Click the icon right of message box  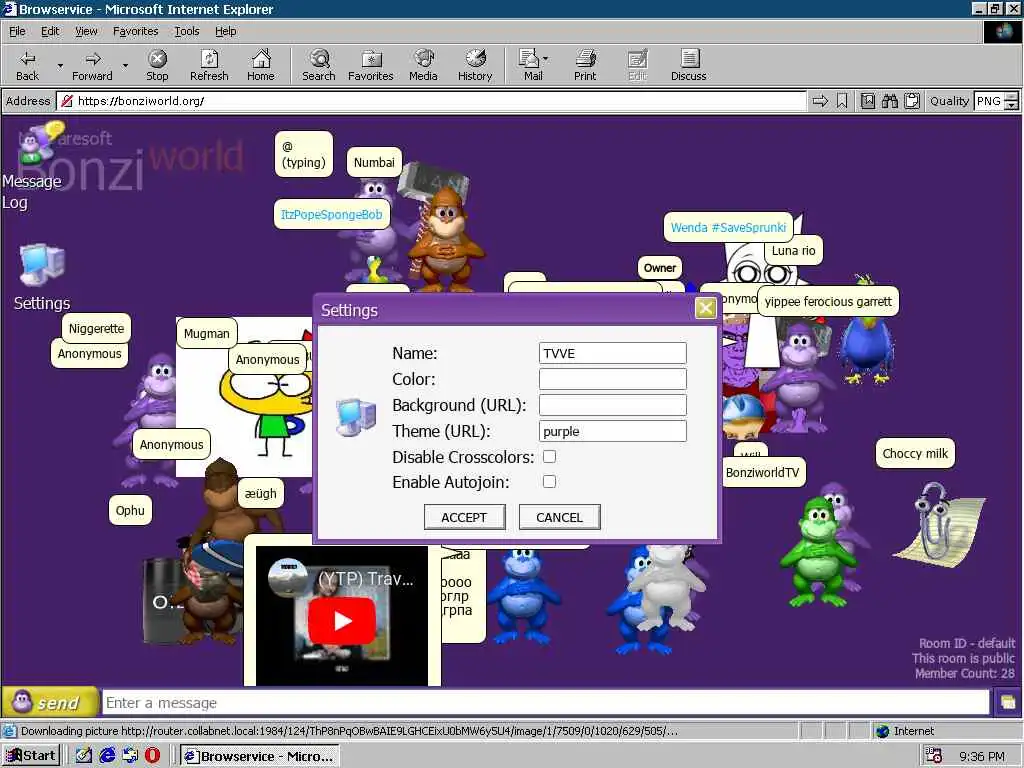coord(1008,703)
